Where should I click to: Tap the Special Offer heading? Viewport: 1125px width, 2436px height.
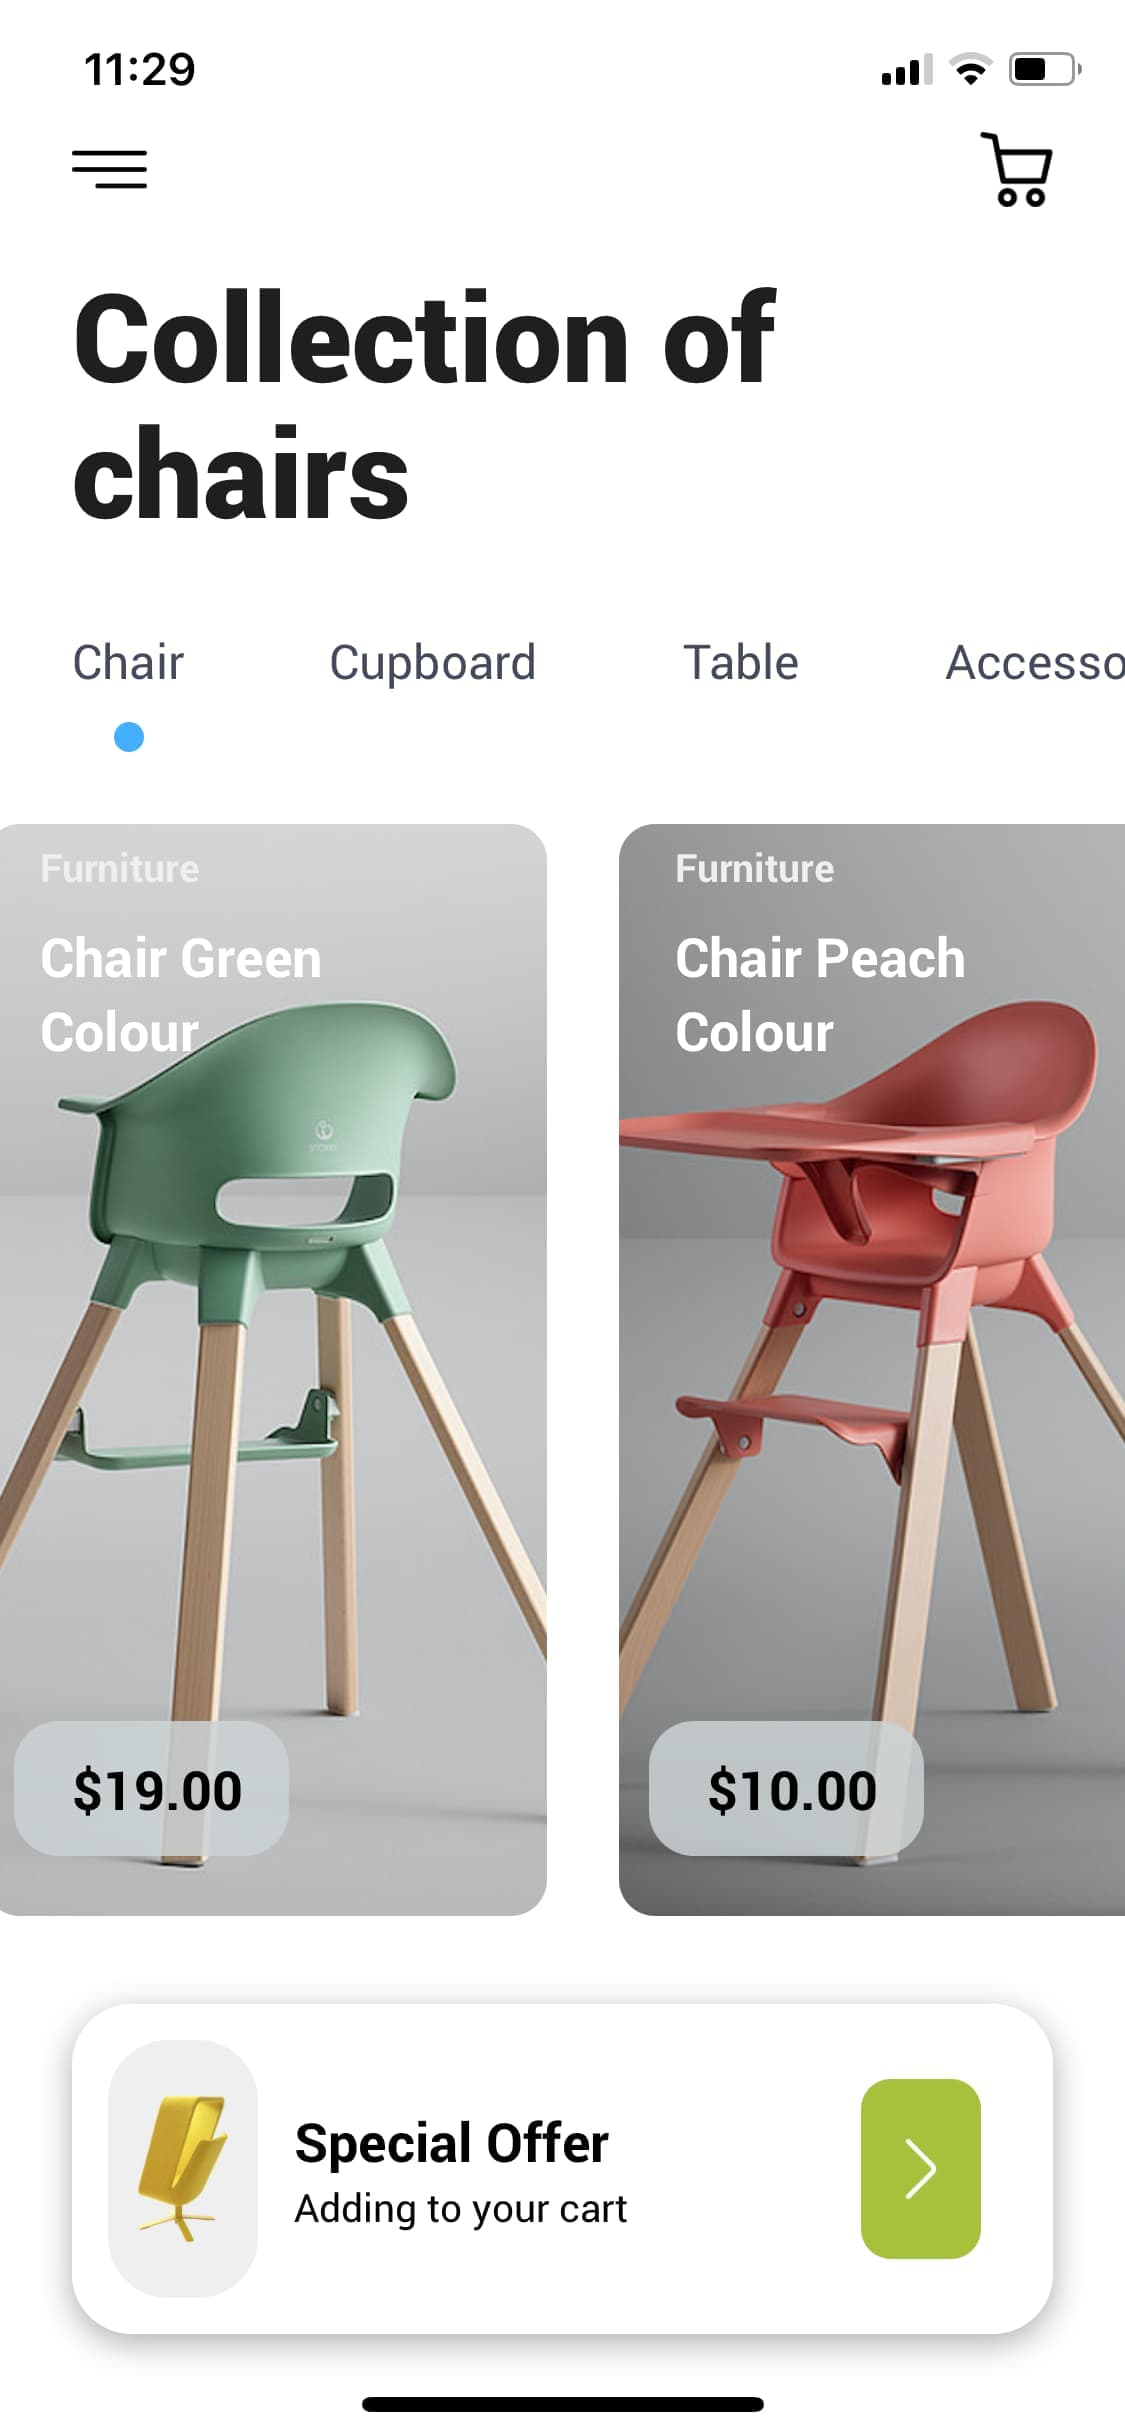(451, 2143)
